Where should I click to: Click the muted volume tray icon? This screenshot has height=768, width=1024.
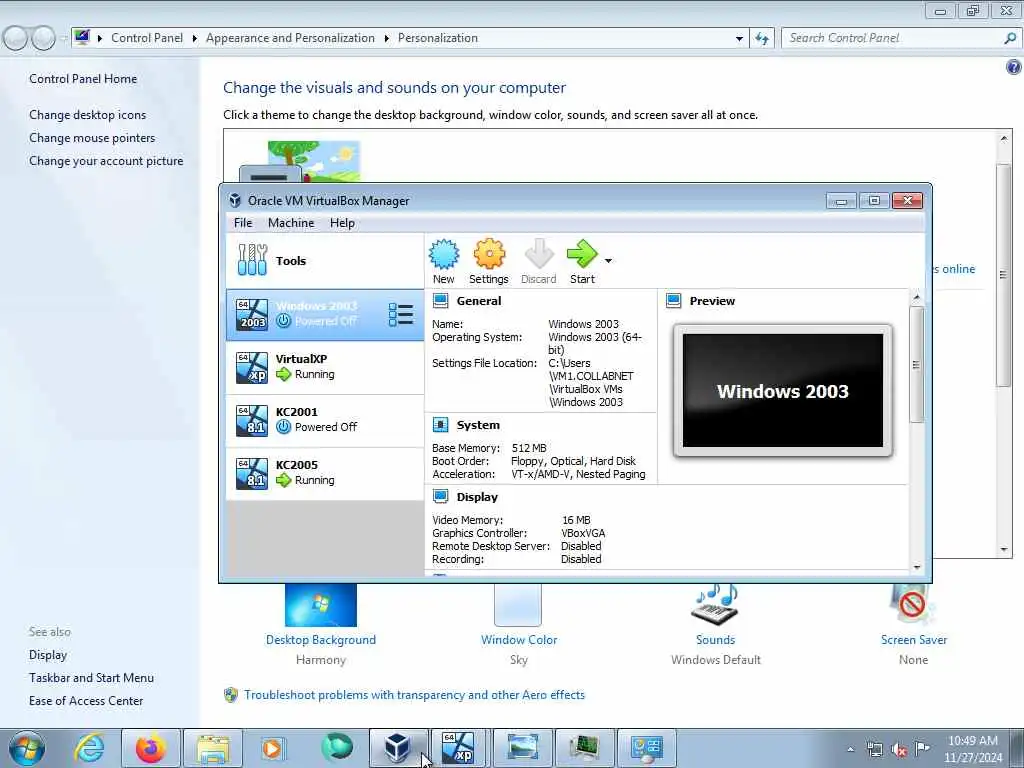click(x=899, y=750)
